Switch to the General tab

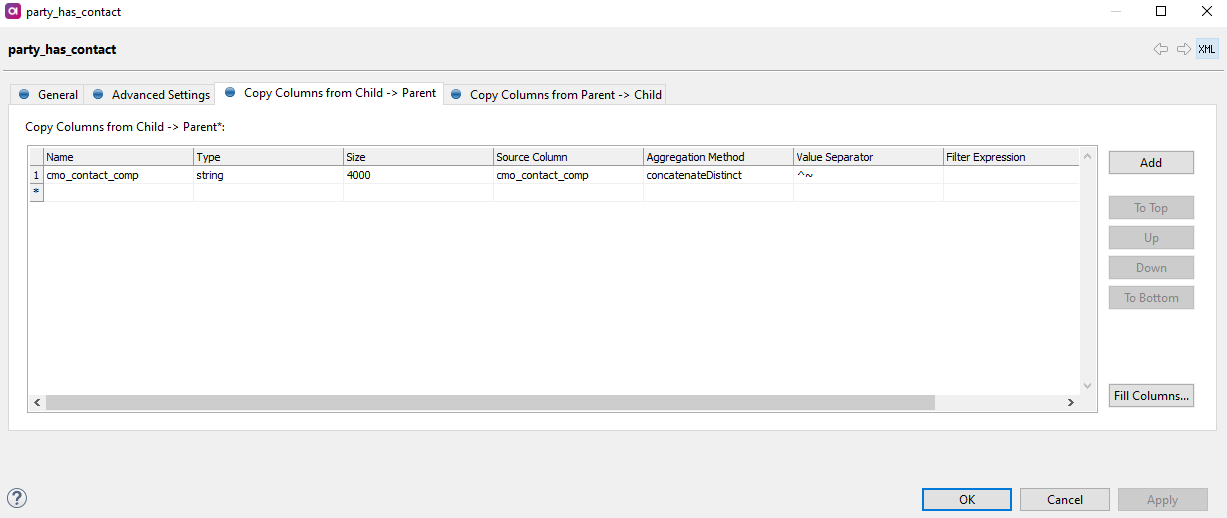pos(47,95)
